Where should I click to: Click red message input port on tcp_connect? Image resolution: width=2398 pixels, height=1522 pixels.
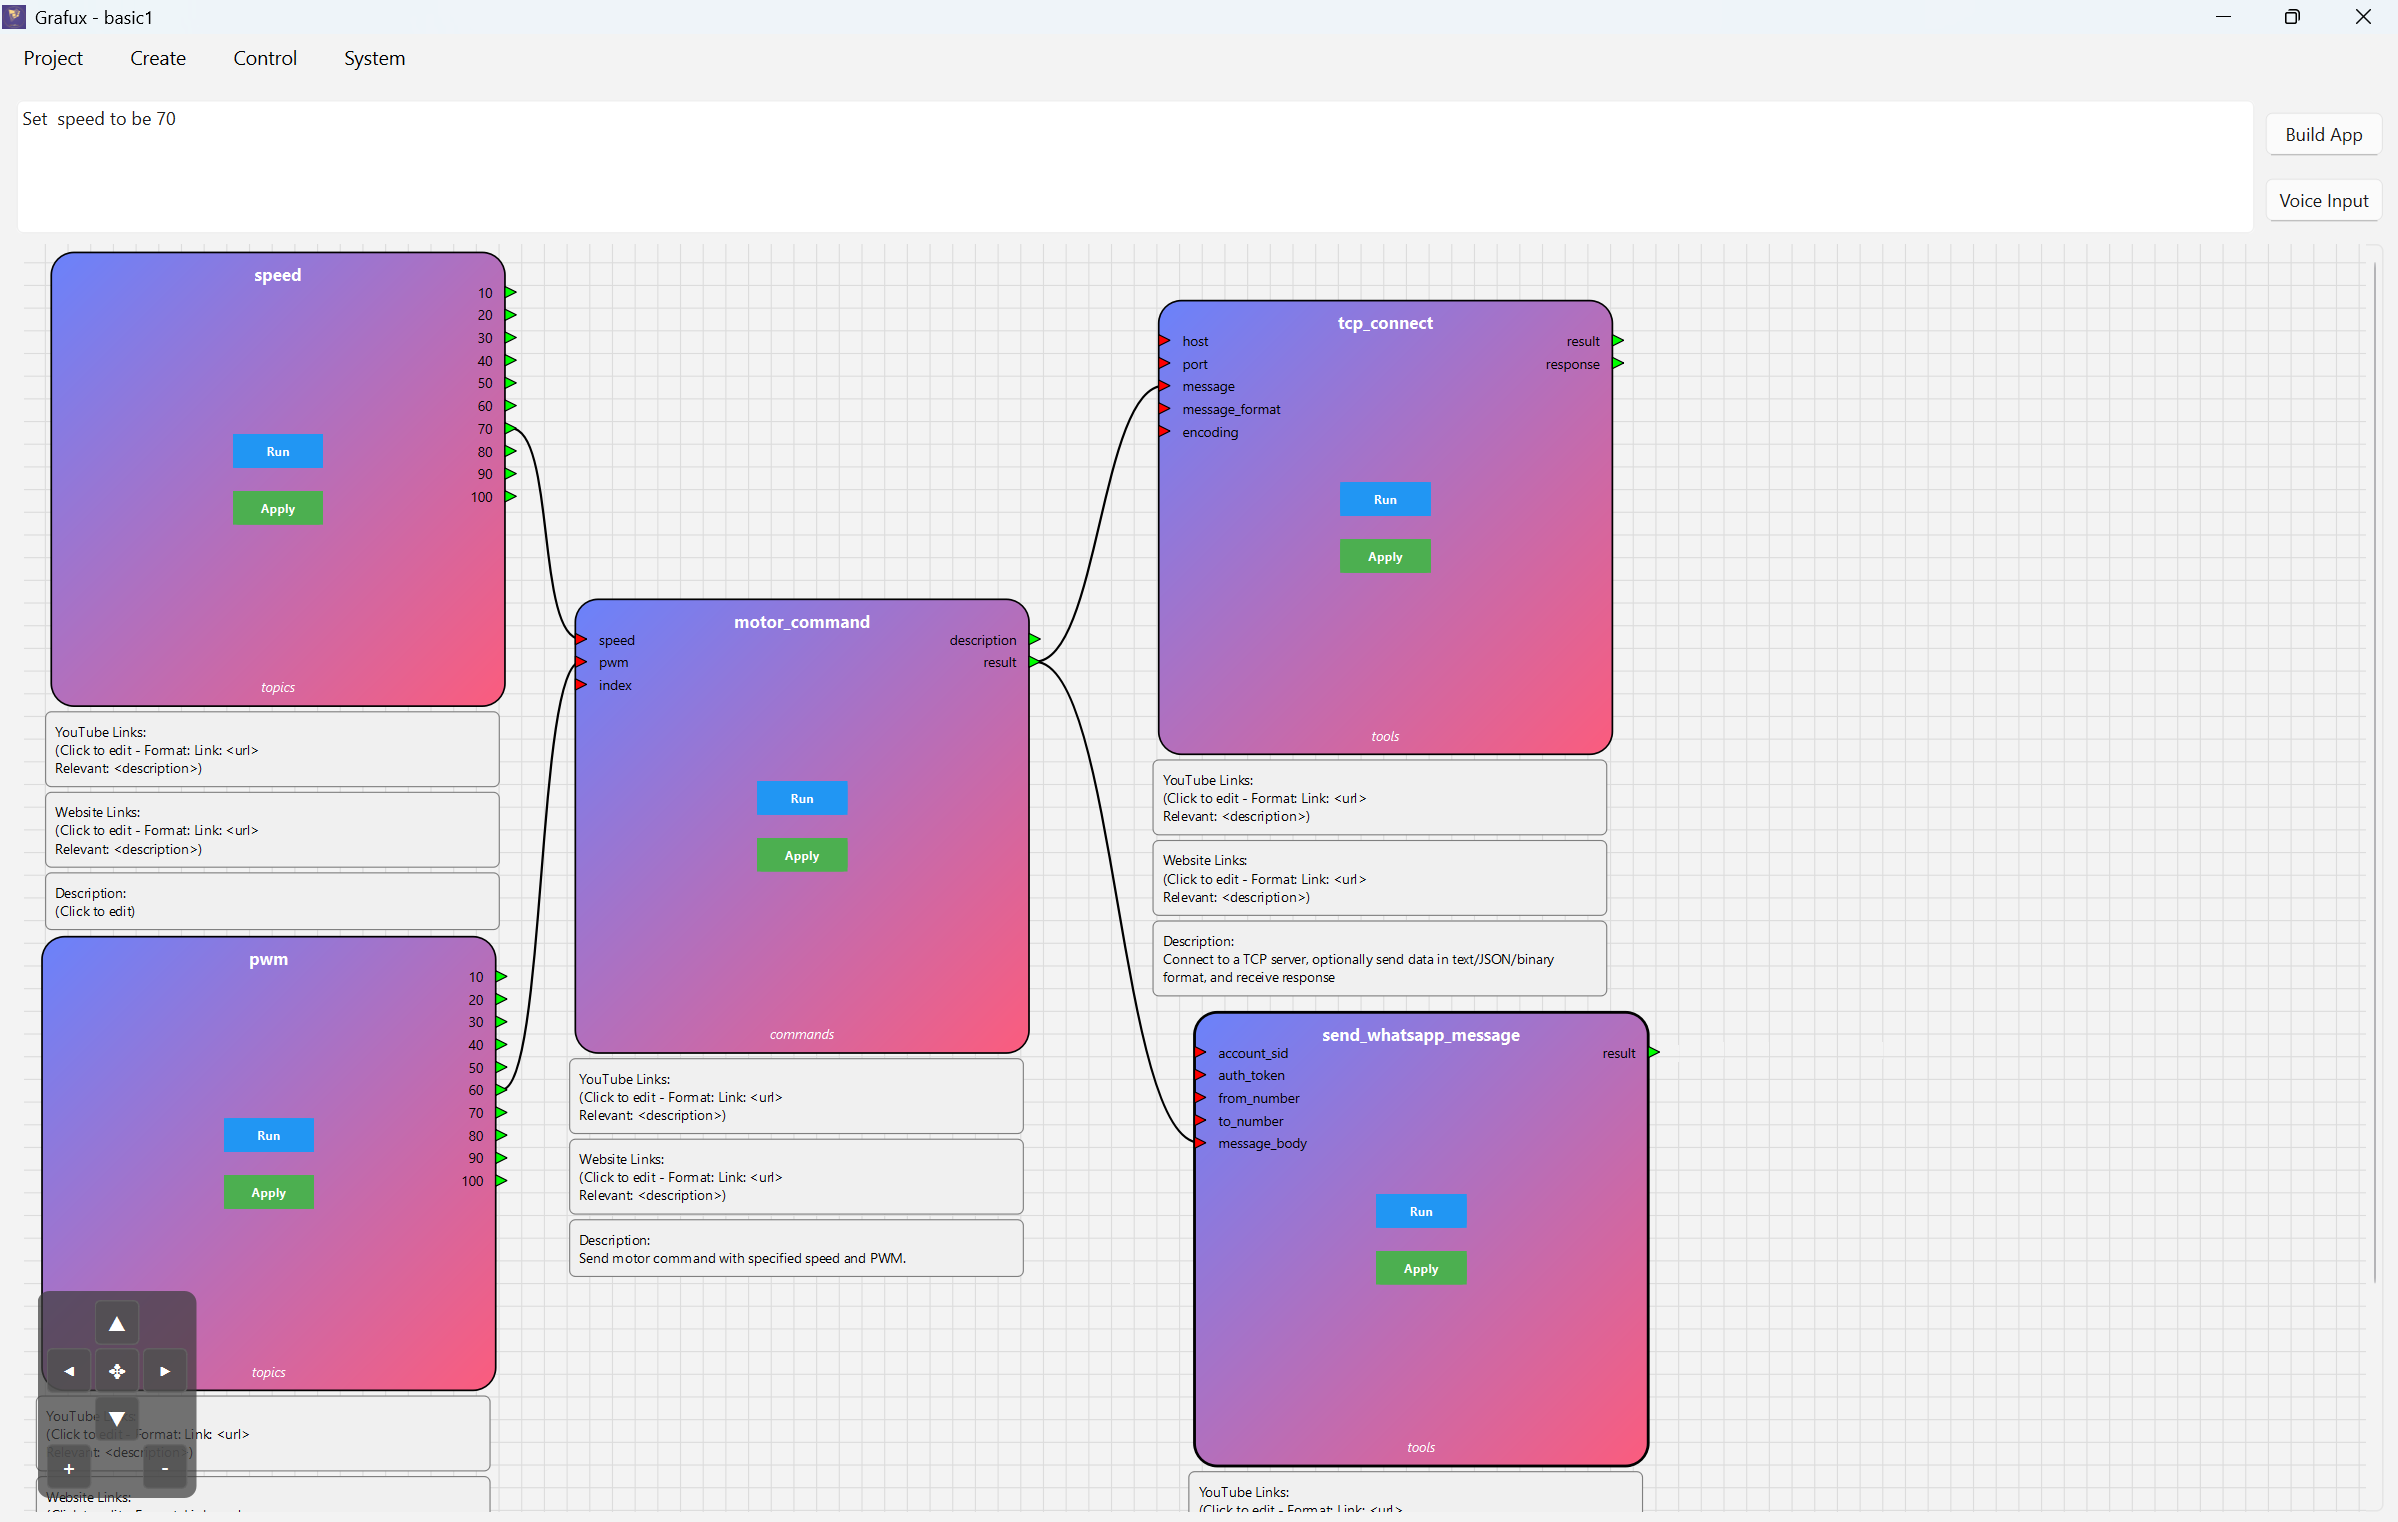click(x=1165, y=386)
